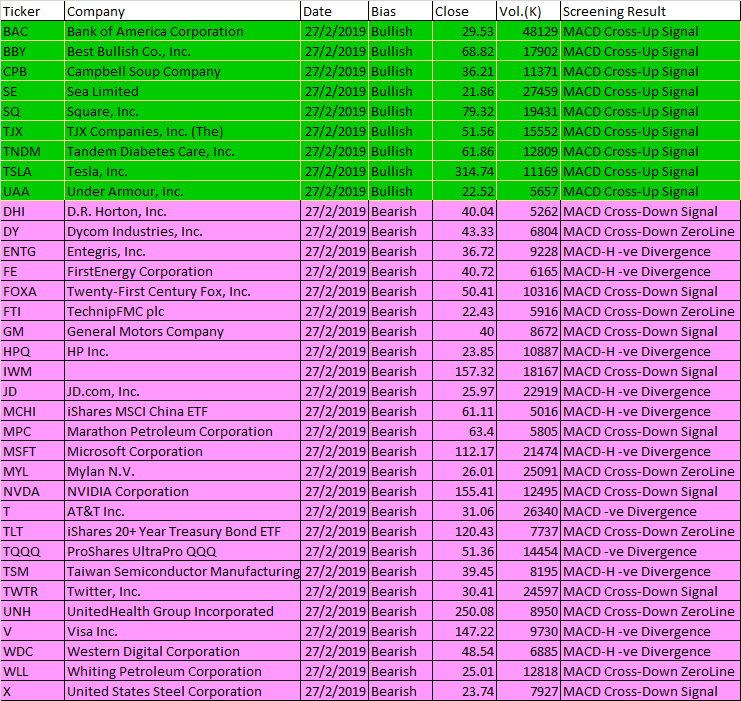Select the Bank of America Corporation cell
The image size is (741, 701).
click(x=182, y=31)
